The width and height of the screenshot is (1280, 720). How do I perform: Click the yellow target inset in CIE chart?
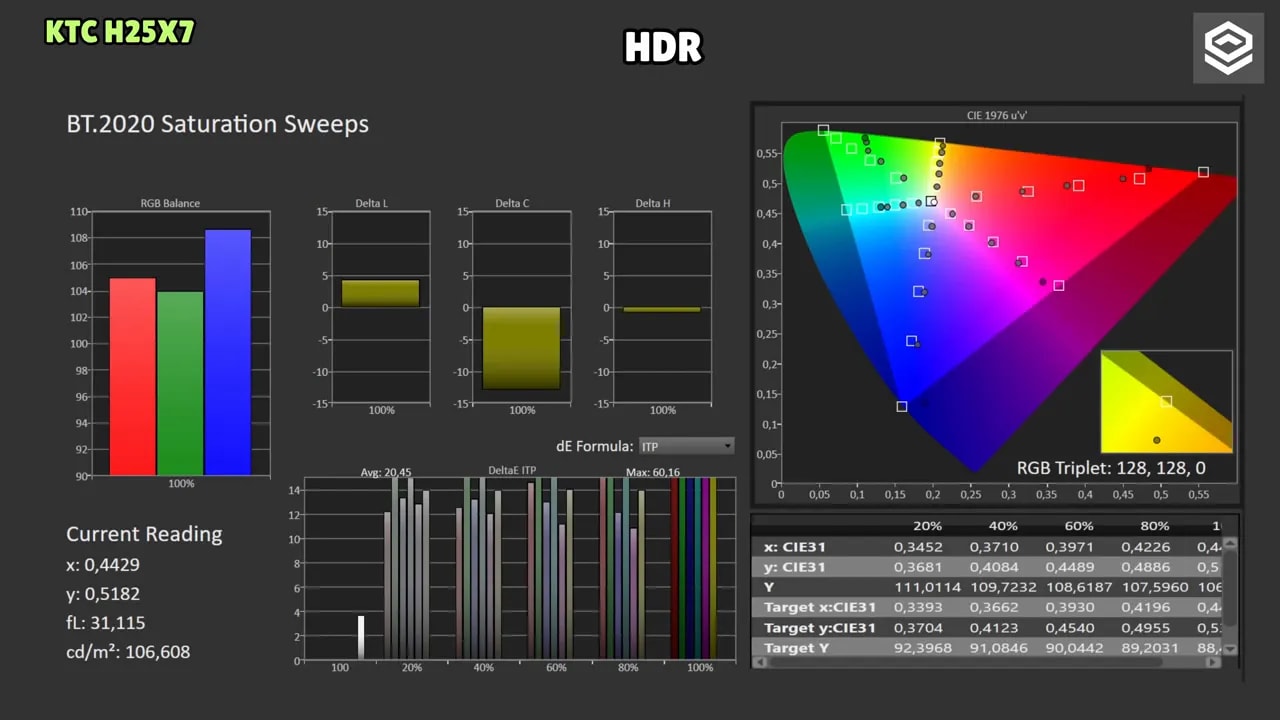[x=1166, y=401]
